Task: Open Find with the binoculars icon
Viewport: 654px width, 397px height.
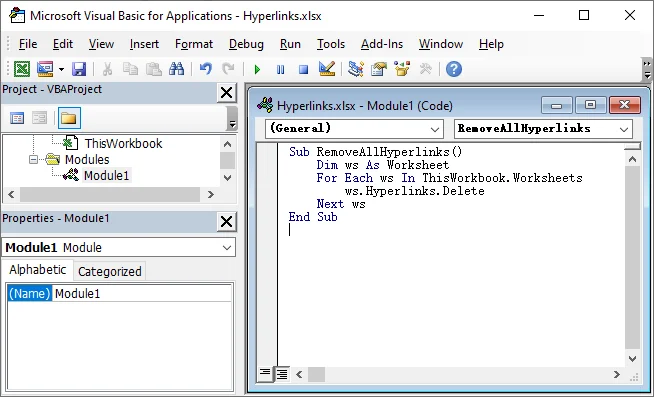Action: coord(176,69)
